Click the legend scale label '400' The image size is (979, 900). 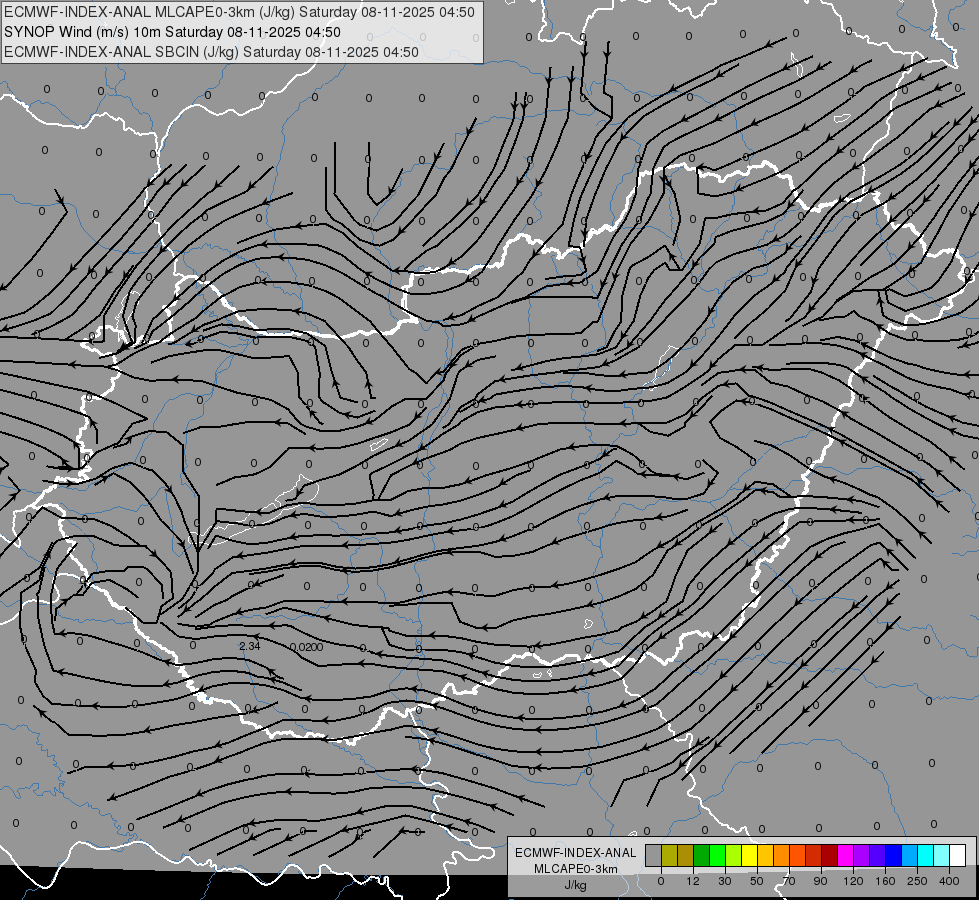click(x=949, y=881)
